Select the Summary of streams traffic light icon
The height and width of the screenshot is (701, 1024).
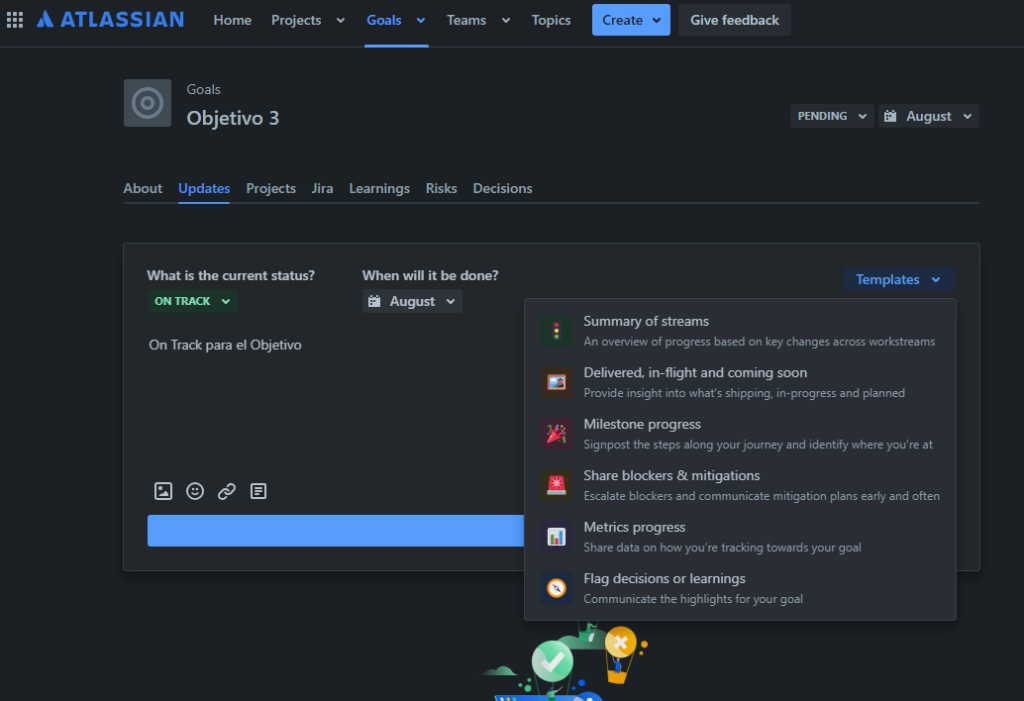click(x=556, y=331)
